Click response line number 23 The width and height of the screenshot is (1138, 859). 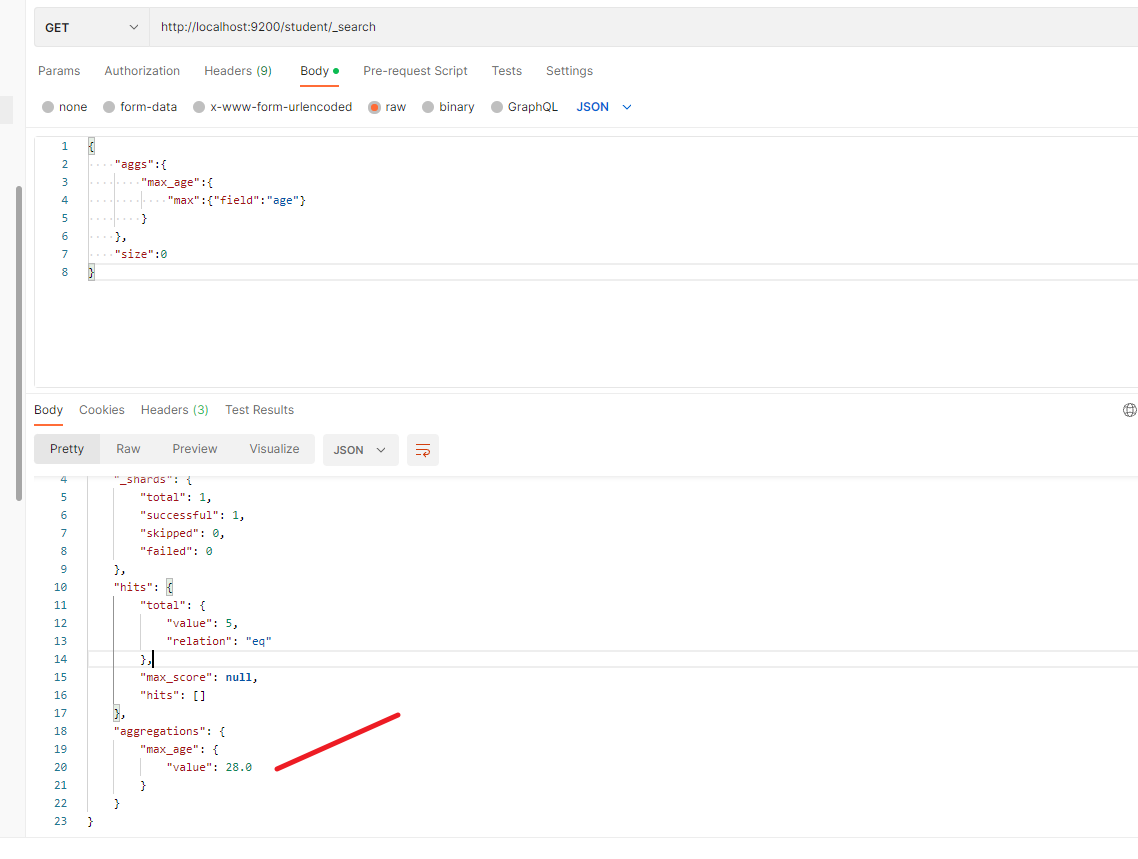point(60,821)
